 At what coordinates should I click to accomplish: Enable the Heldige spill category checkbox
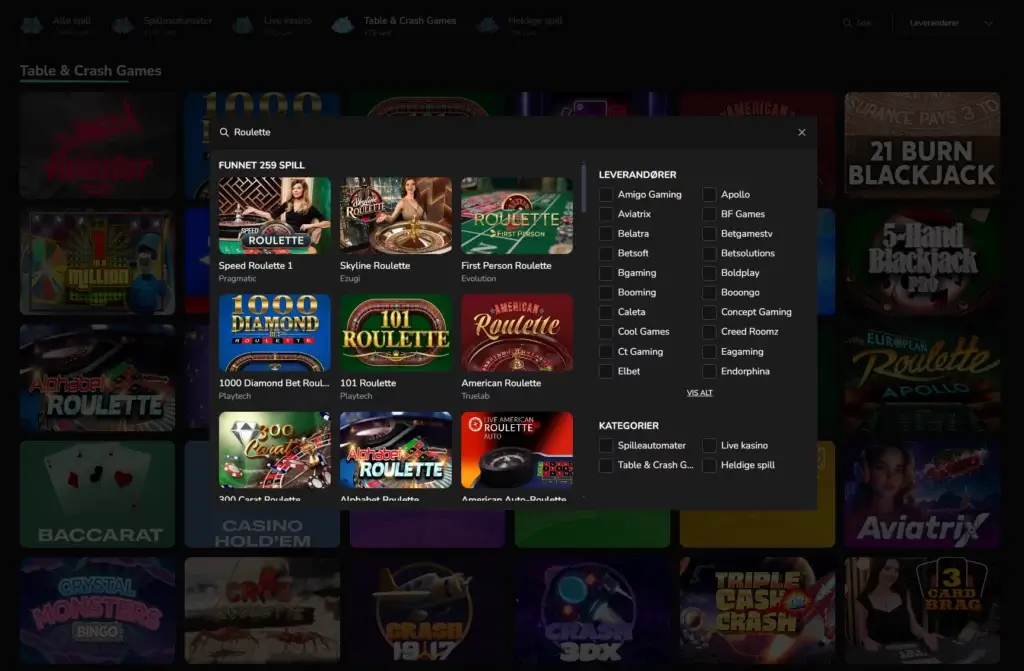coord(709,465)
